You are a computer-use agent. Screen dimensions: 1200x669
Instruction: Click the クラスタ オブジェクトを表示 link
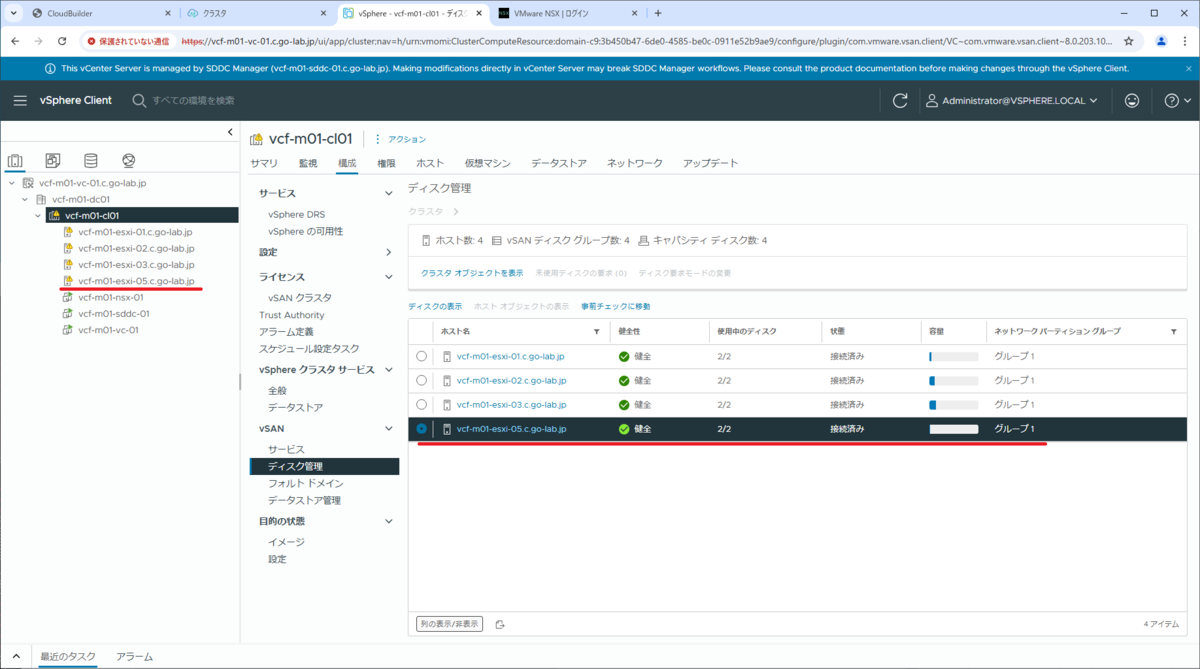472,273
